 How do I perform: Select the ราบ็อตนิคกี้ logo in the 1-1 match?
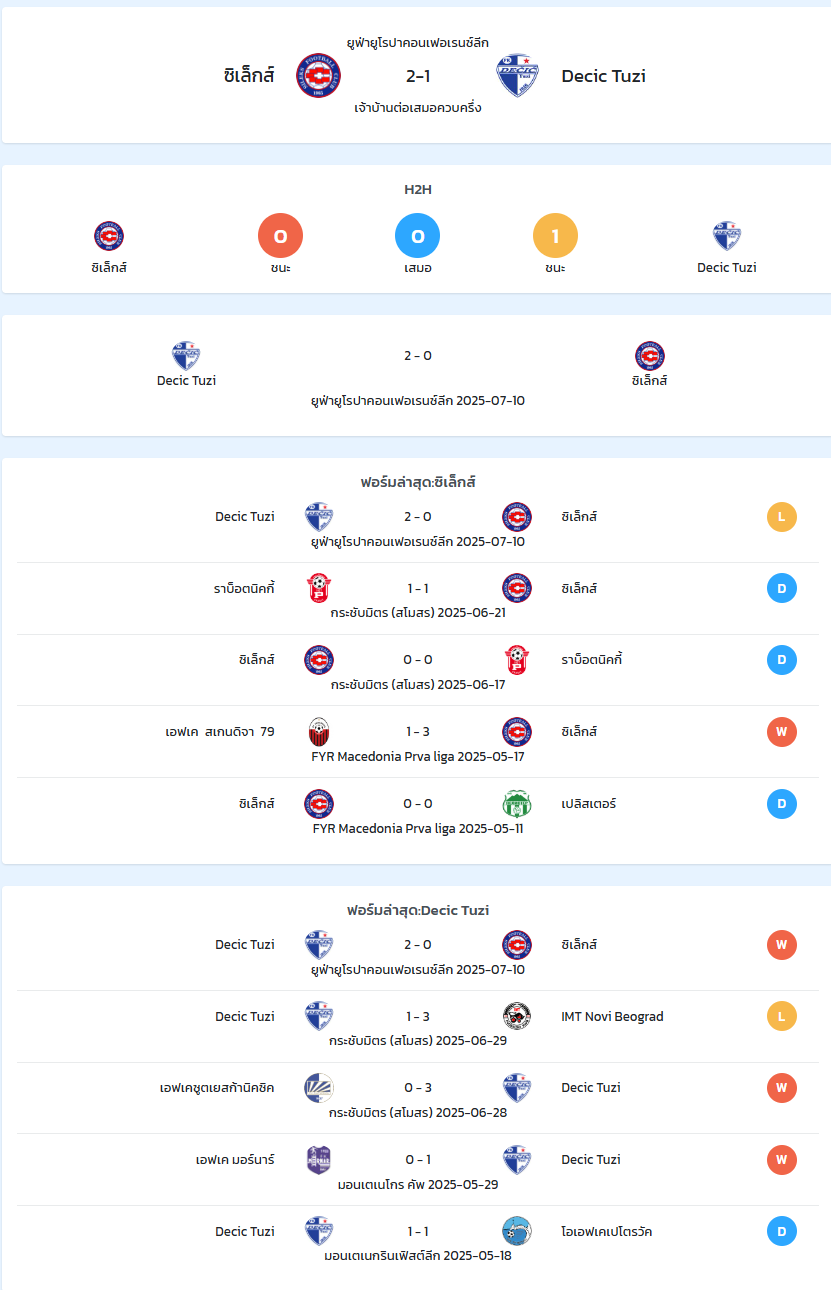point(319,588)
